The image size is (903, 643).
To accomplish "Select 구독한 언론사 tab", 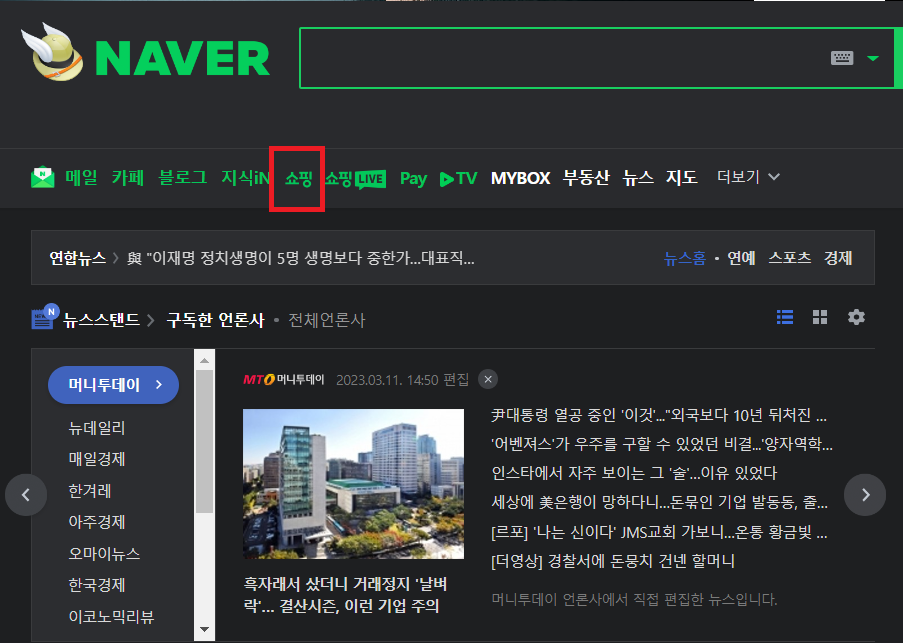I will pos(215,320).
